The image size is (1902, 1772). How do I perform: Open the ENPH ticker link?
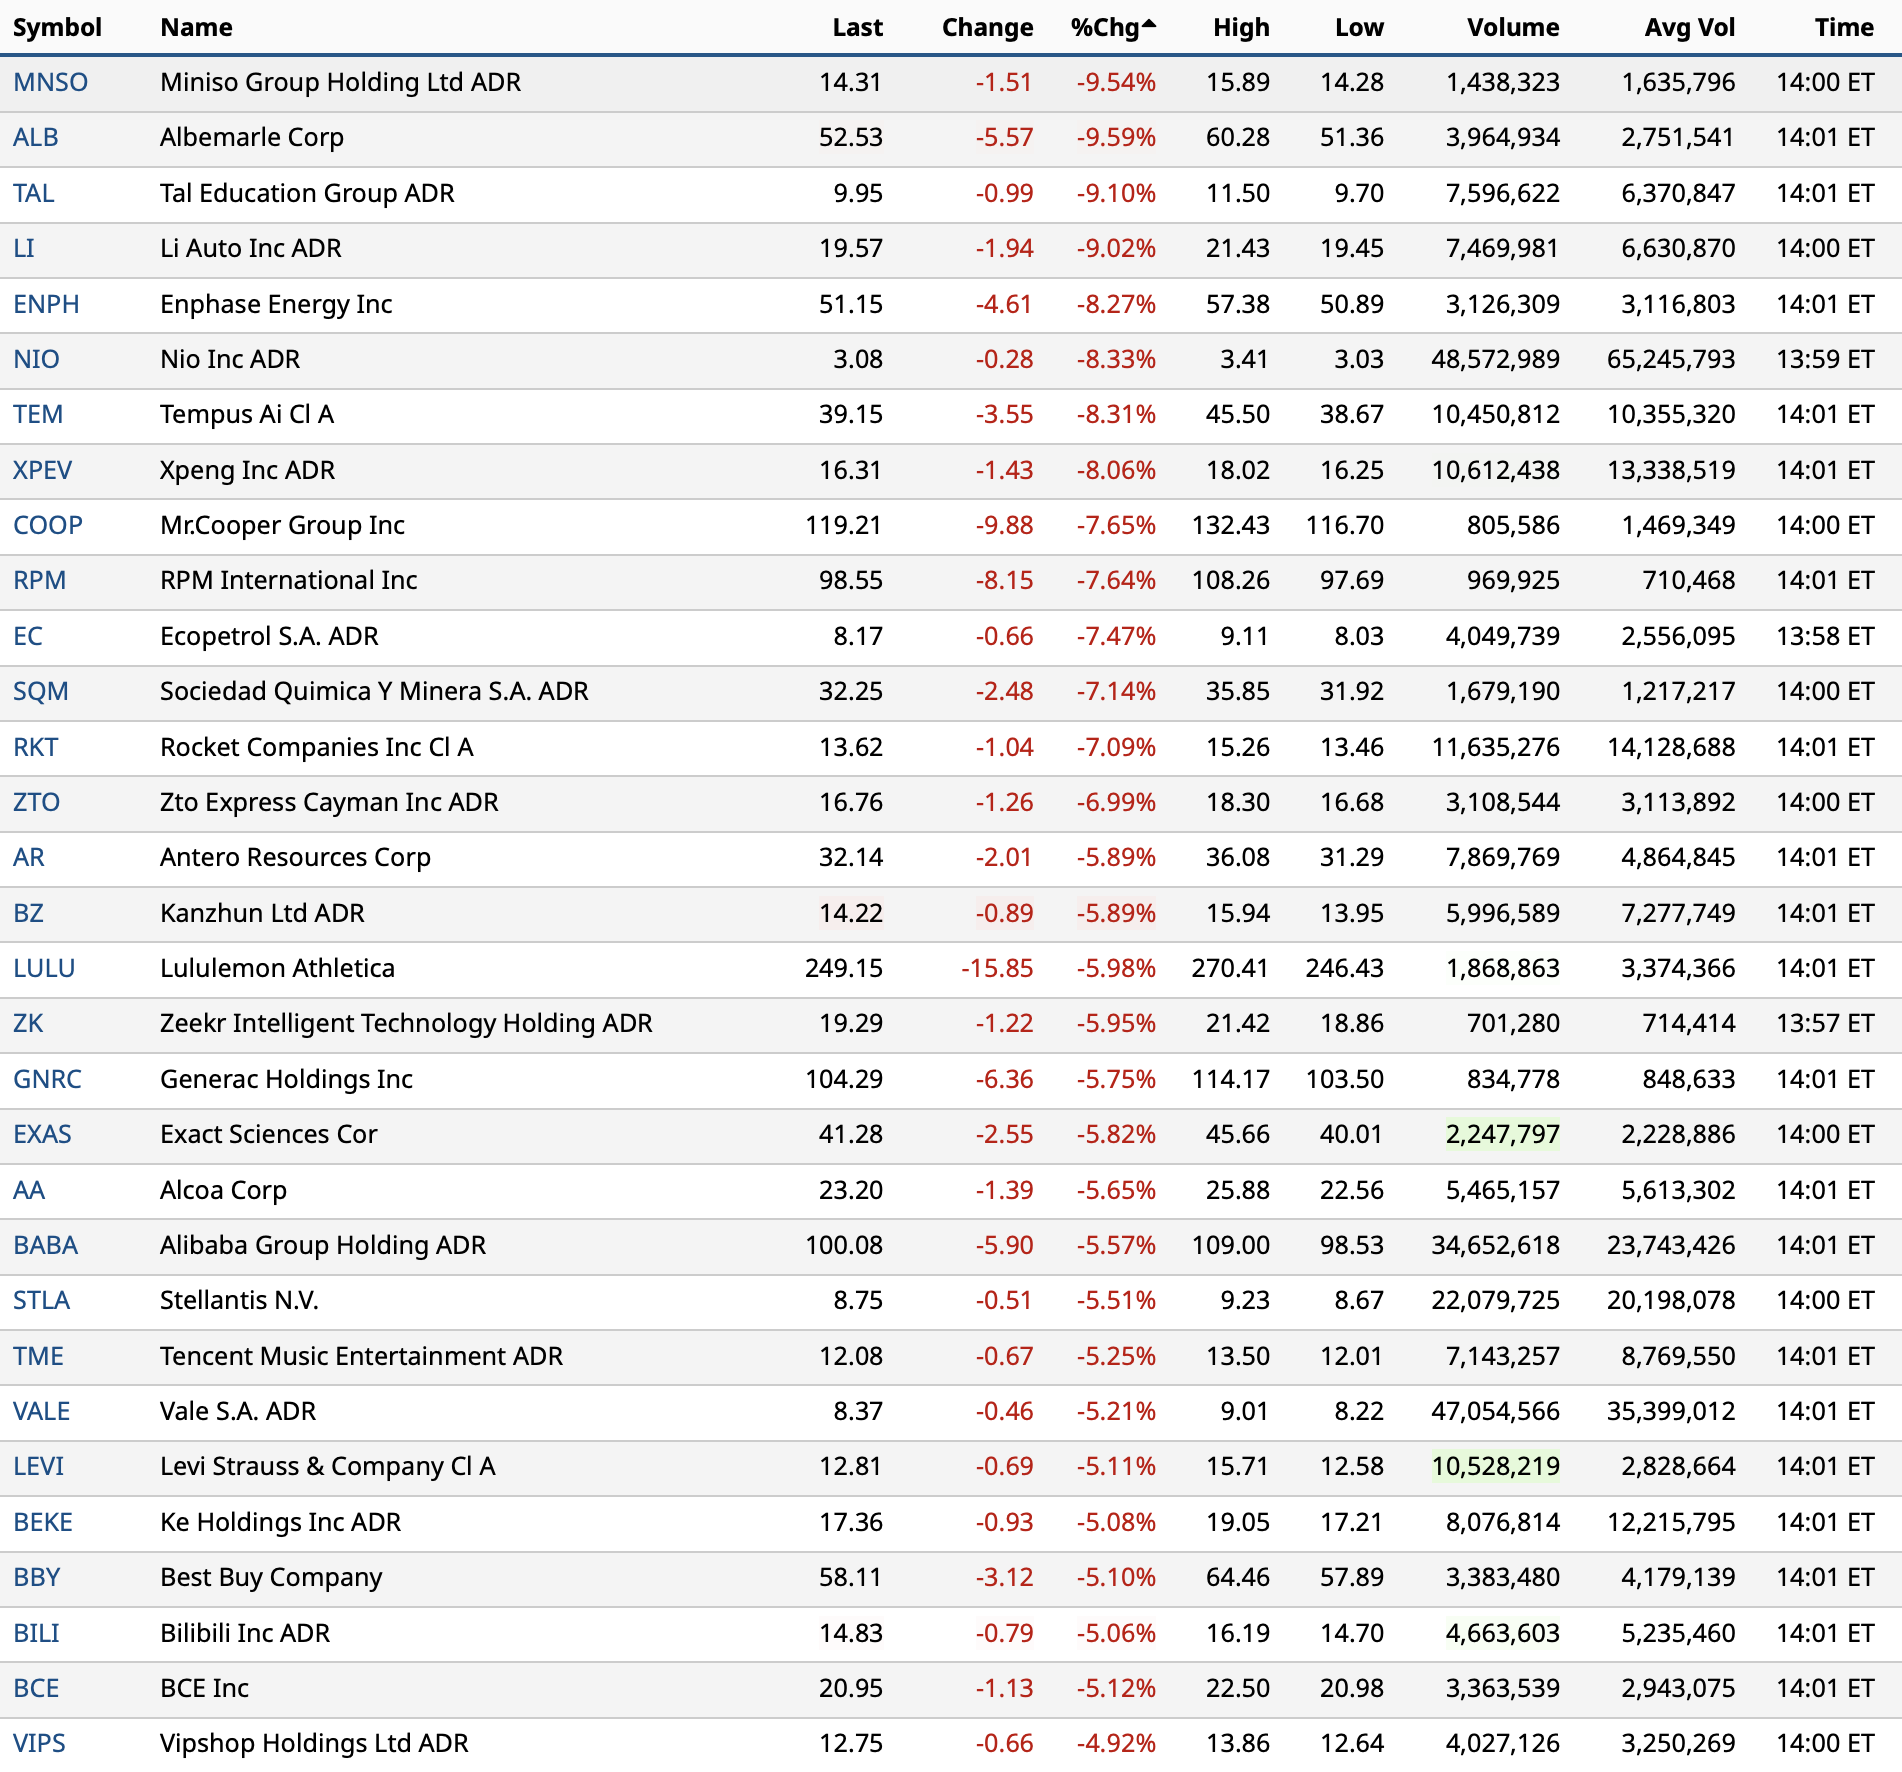coord(46,304)
